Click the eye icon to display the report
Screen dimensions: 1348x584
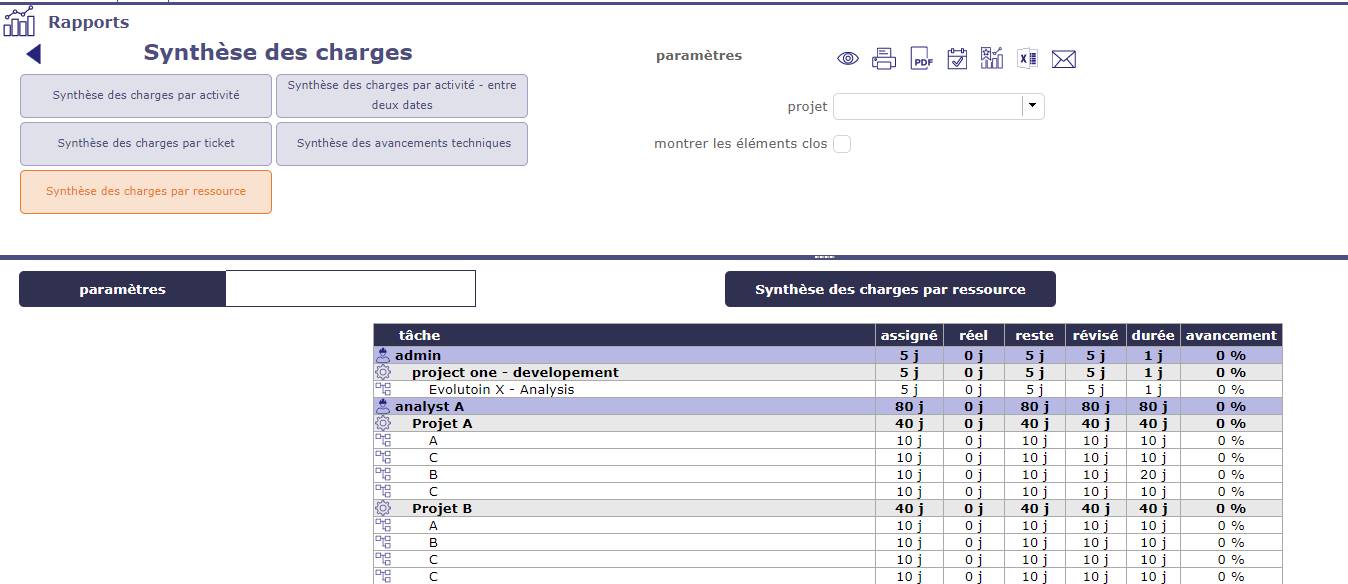tap(848, 59)
